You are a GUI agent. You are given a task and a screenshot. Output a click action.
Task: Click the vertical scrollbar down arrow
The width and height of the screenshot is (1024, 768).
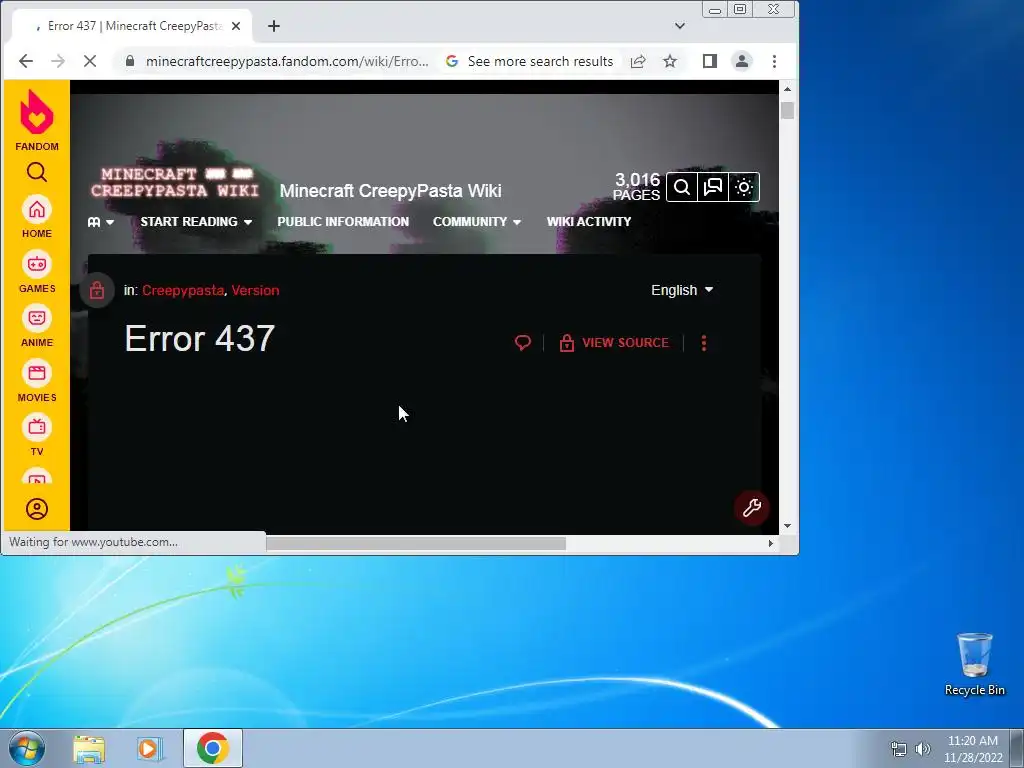click(787, 526)
